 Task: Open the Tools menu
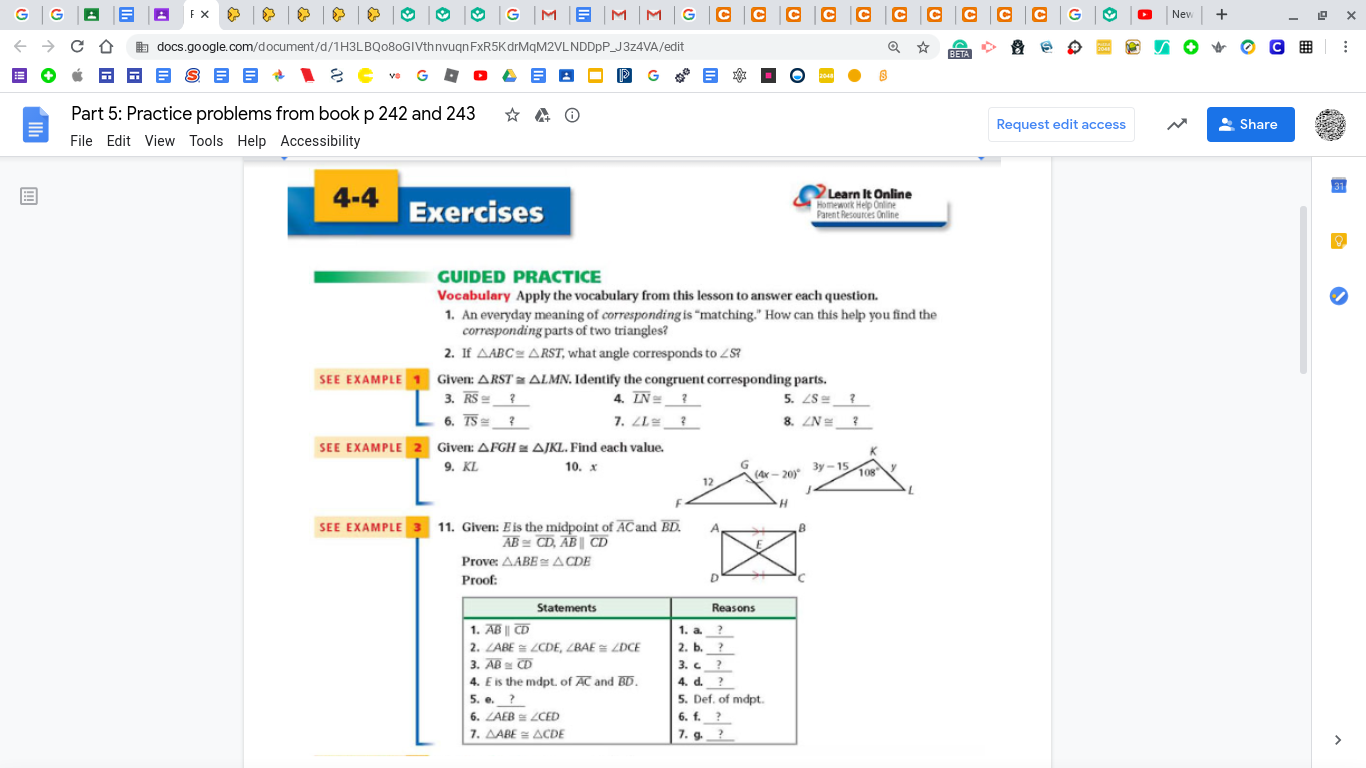click(x=206, y=141)
